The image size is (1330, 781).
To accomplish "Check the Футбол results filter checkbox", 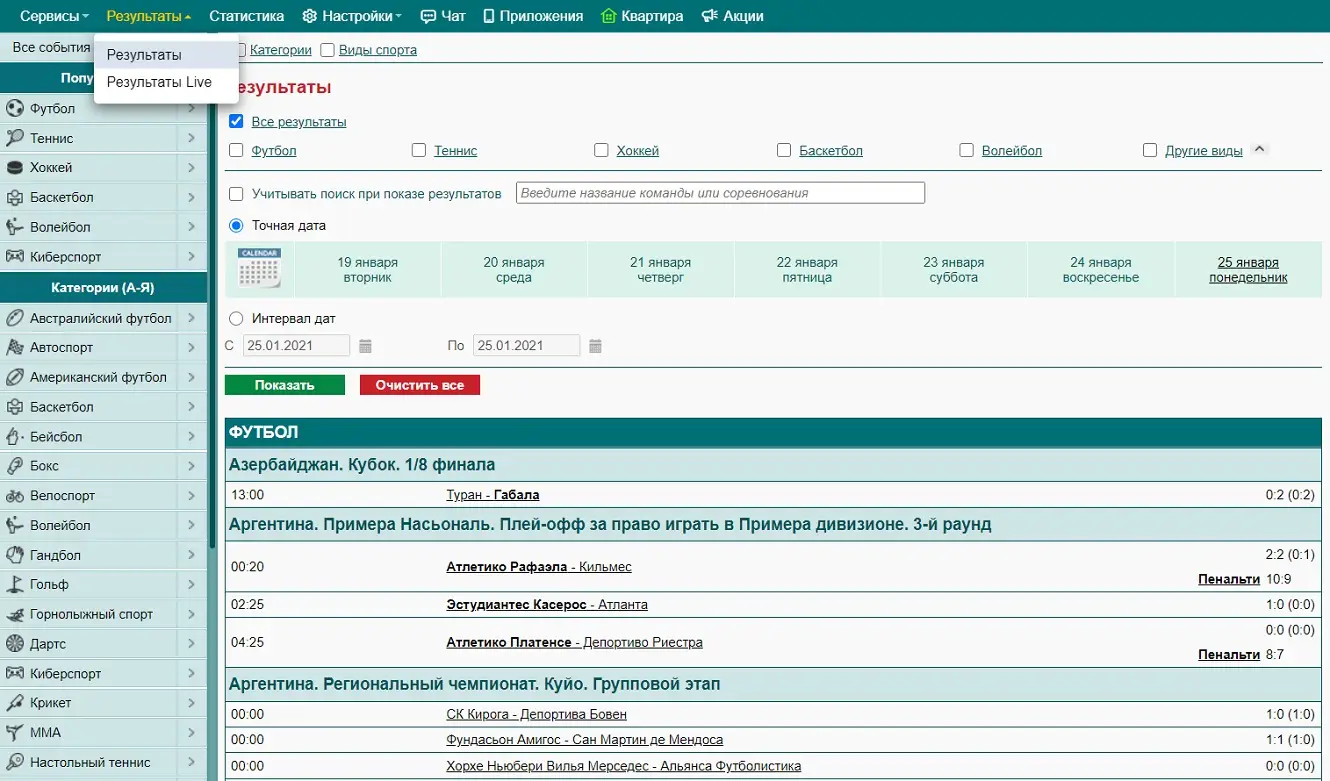I will pos(236,150).
